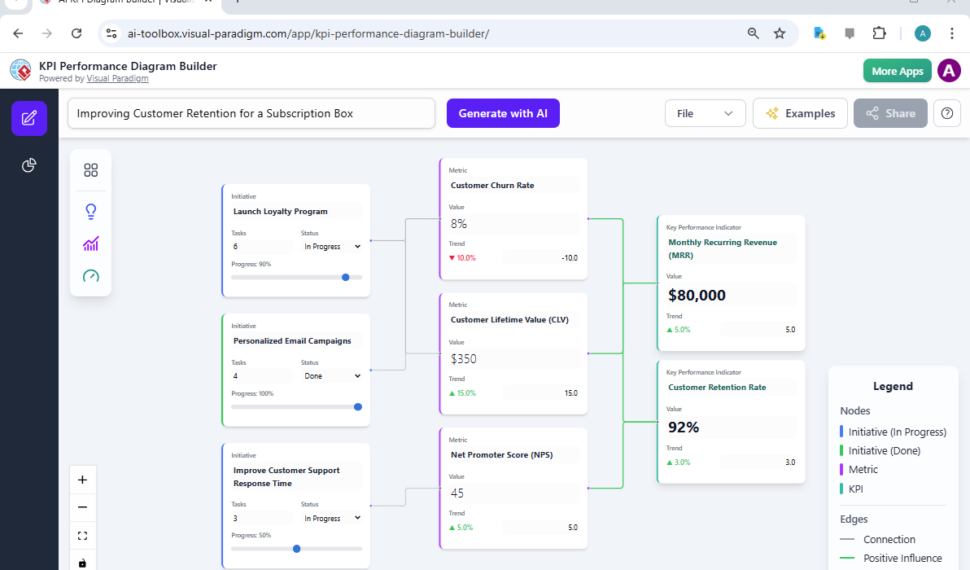Click the diagram topic input field

[251, 113]
